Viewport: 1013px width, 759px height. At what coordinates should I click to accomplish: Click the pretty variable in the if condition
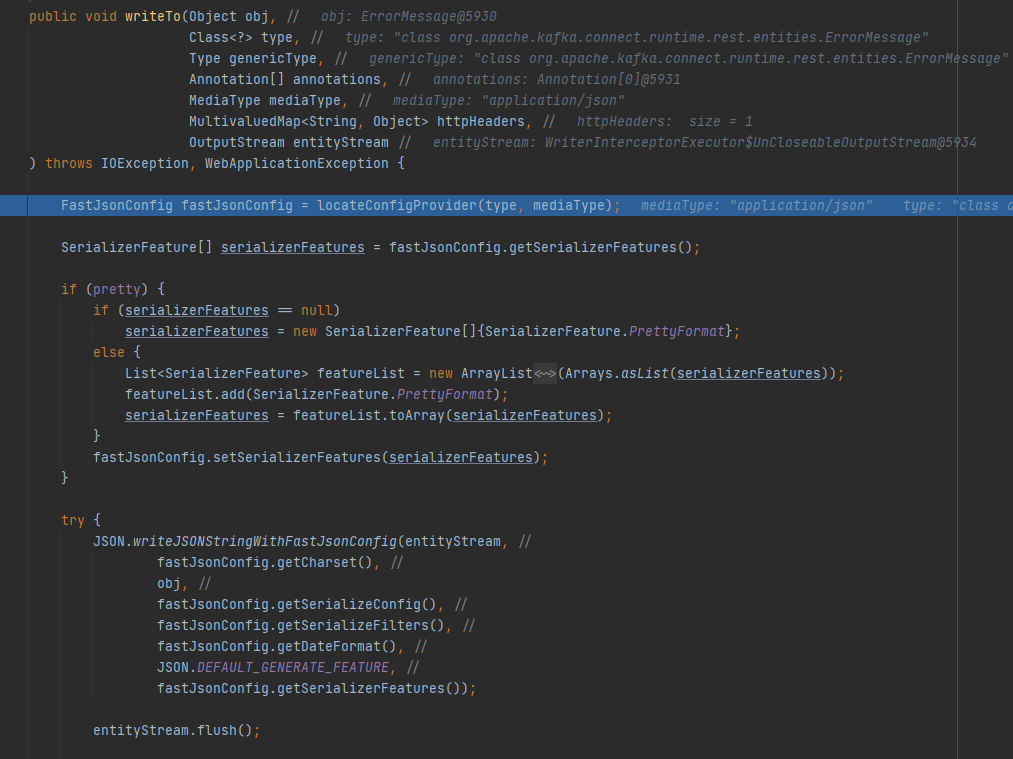click(x=117, y=290)
